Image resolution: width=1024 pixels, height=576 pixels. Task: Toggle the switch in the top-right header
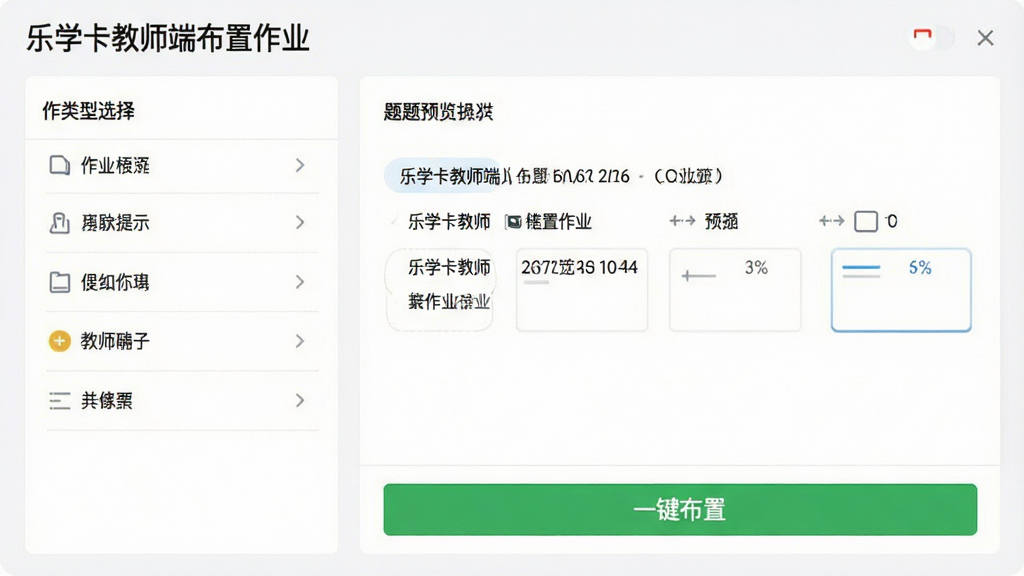pos(933,38)
